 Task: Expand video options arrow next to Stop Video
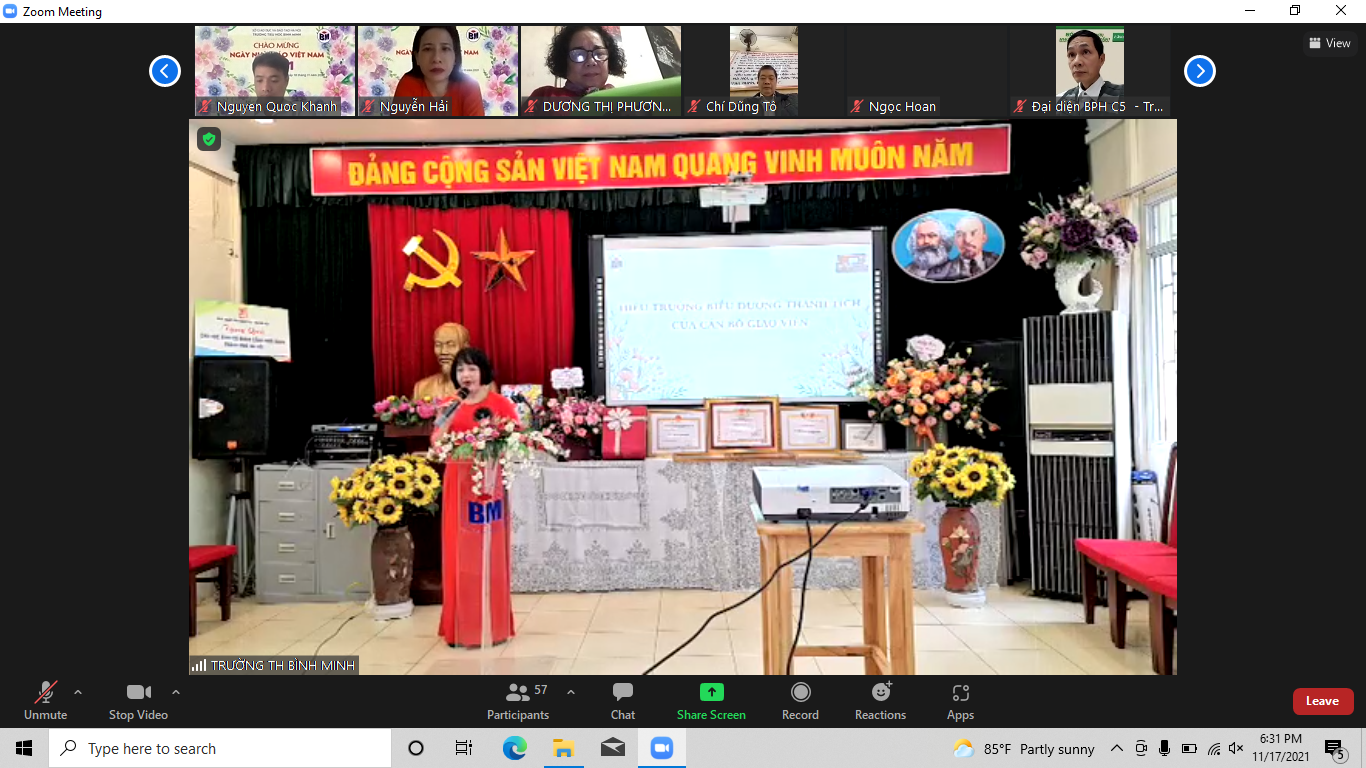tap(176, 692)
